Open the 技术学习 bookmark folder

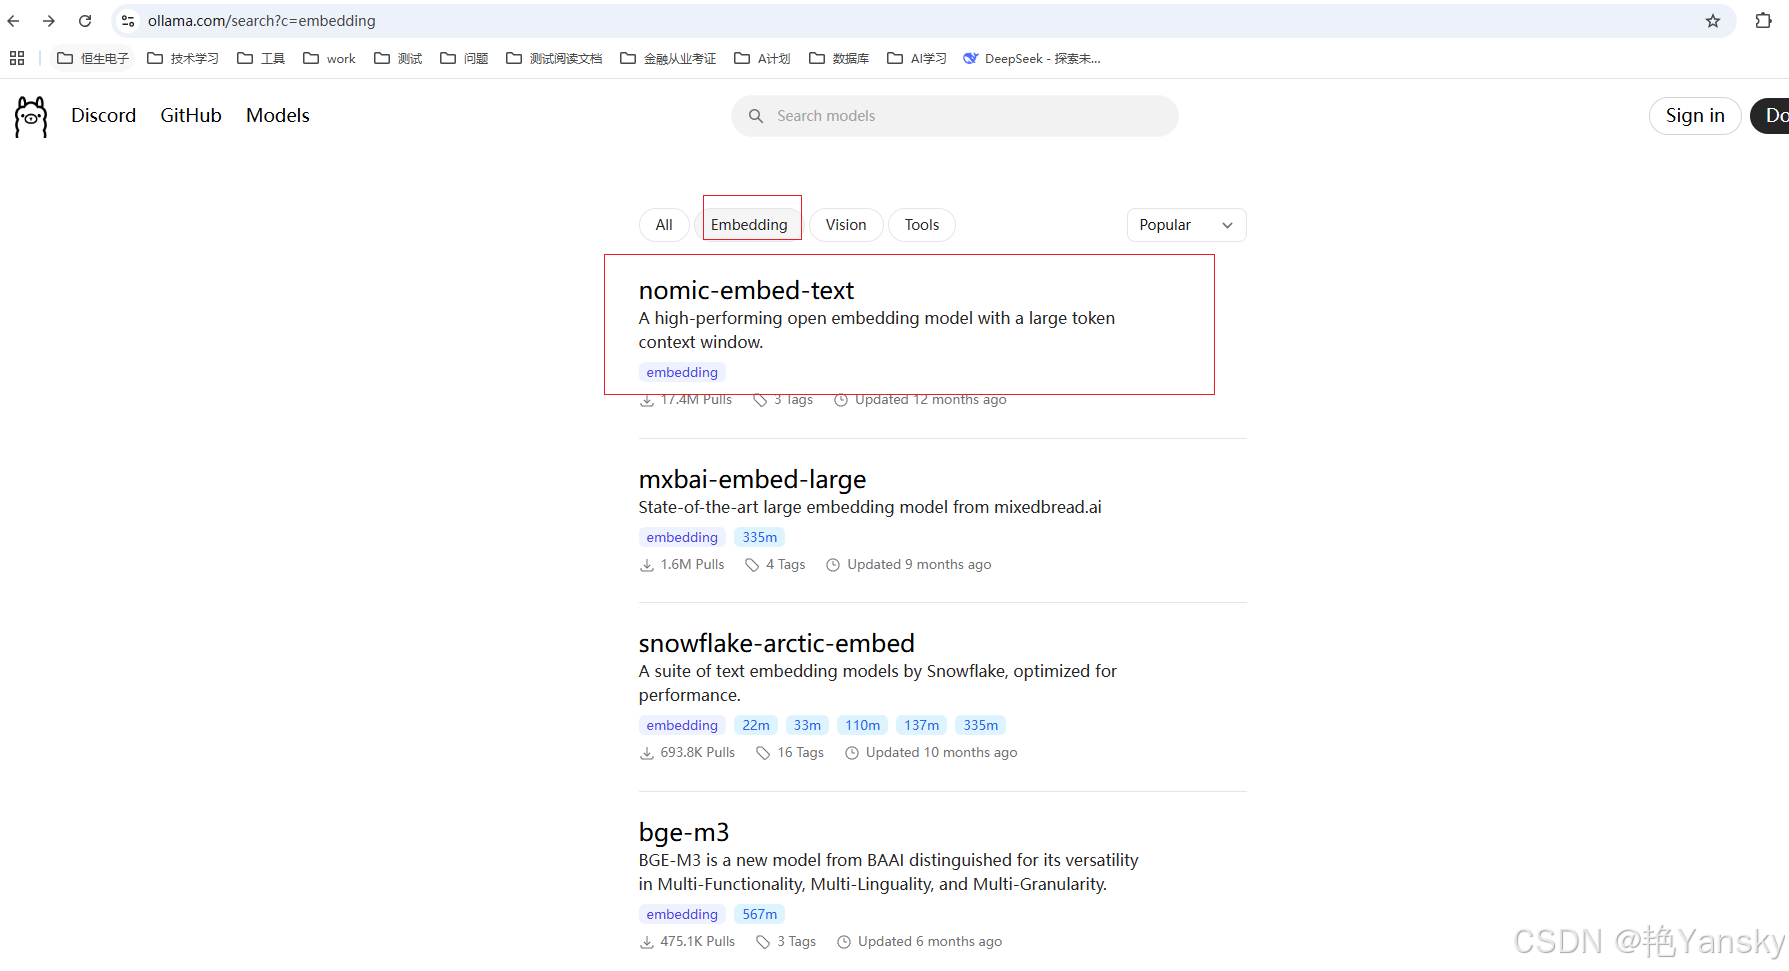pyautogui.click(x=183, y=58)
